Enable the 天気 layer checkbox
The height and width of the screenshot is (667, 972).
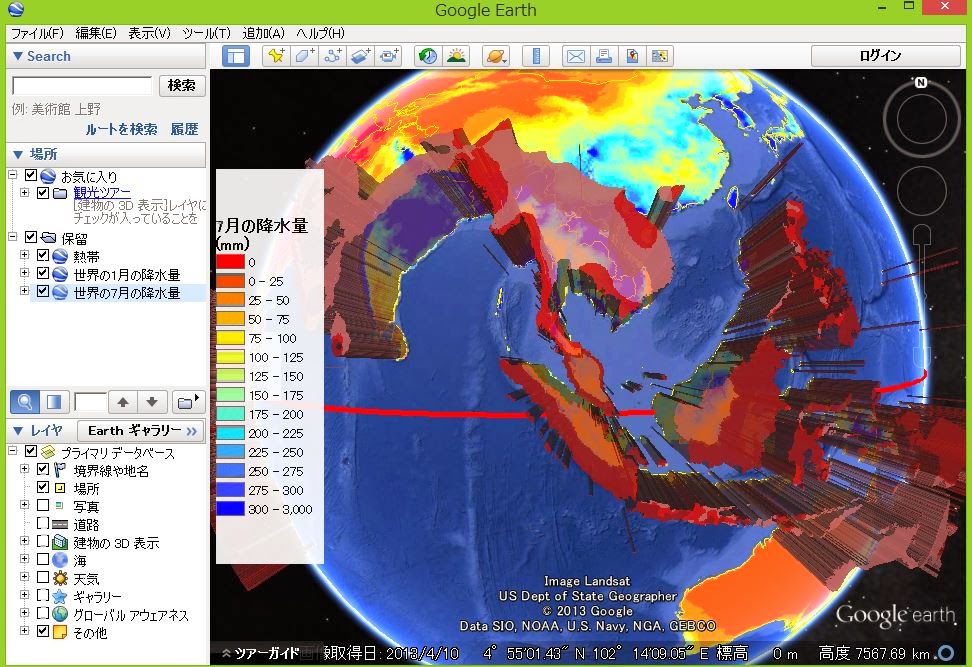point(43,577)
